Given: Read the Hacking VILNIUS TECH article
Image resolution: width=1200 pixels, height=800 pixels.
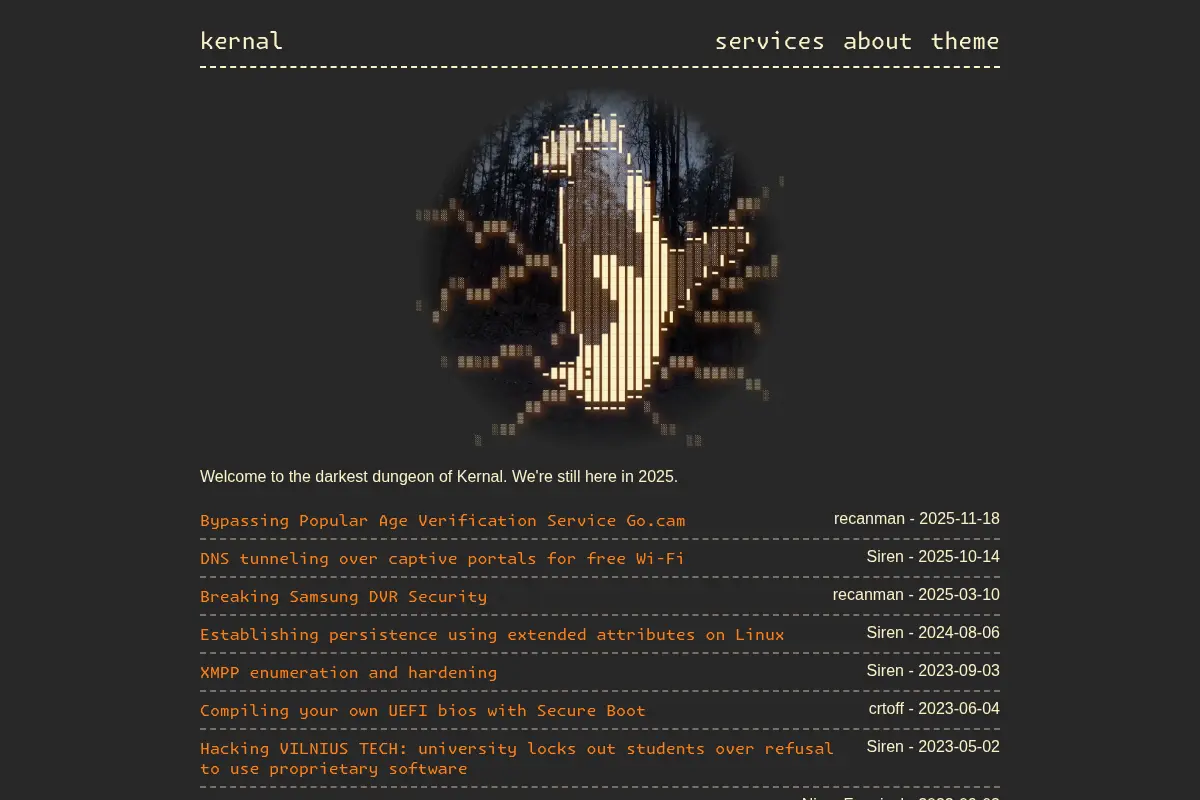Looking at the screenshot, I should pyautogui.click(x=516, y=758).
